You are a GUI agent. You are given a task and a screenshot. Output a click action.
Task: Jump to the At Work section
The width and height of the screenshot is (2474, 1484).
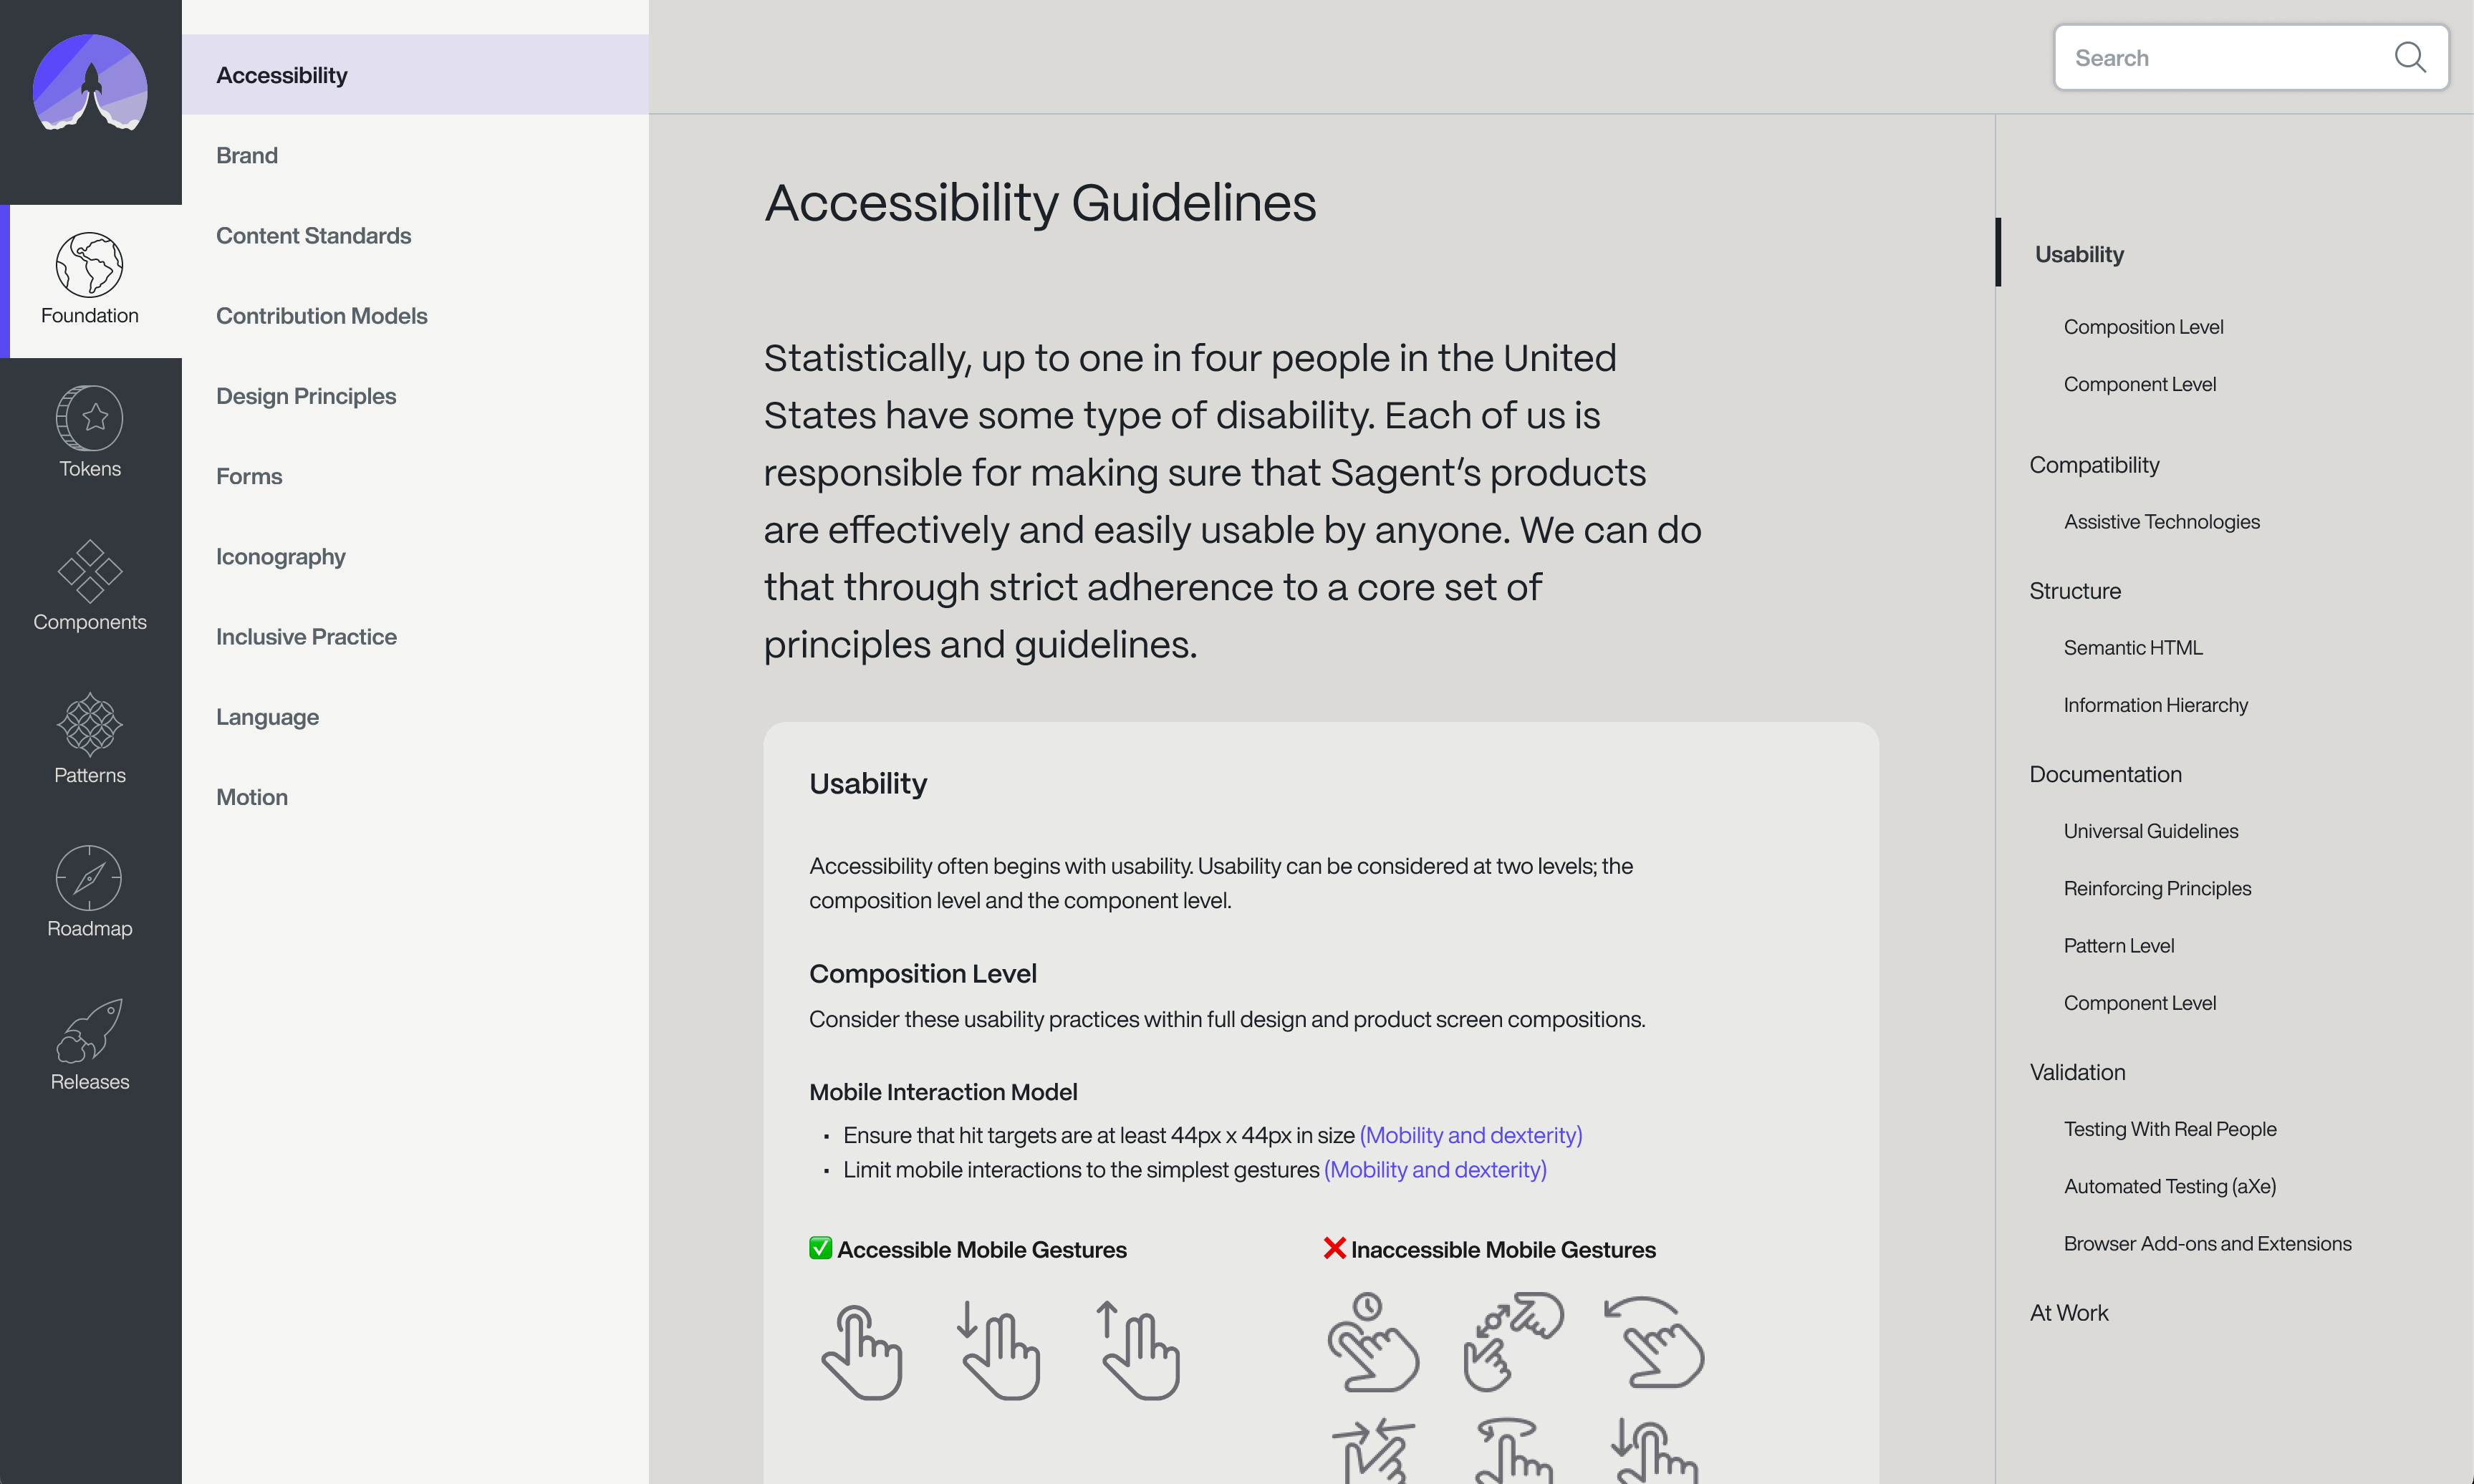click(x=2068, y=1312)
